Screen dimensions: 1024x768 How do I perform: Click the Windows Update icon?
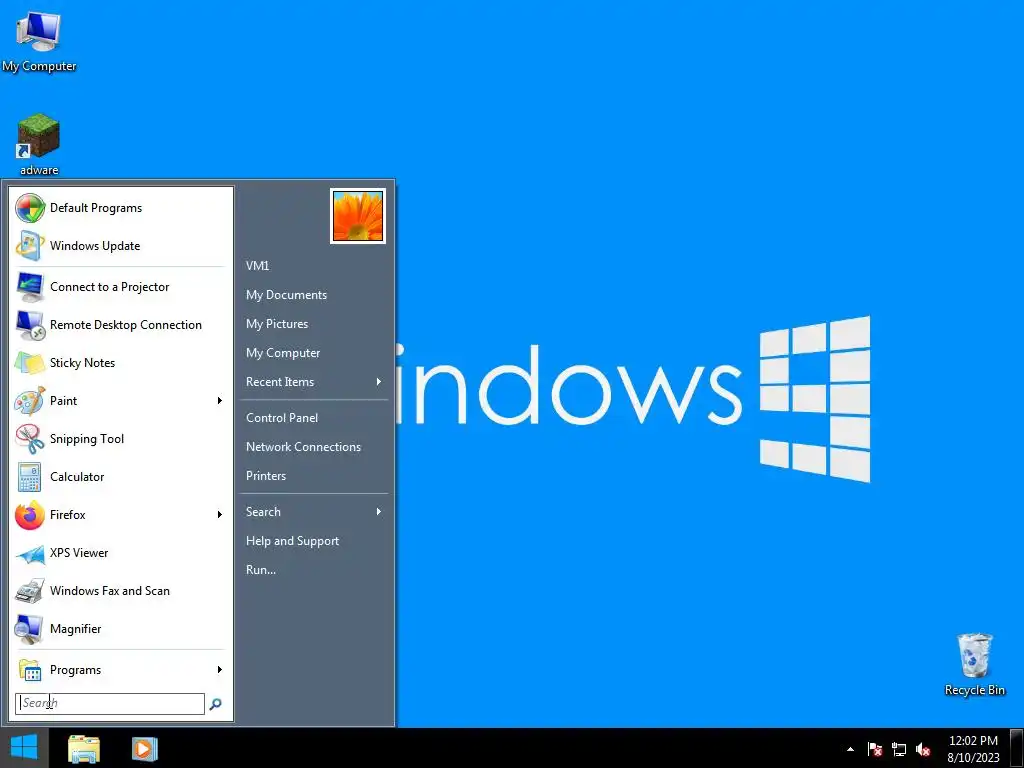(30, 246)
